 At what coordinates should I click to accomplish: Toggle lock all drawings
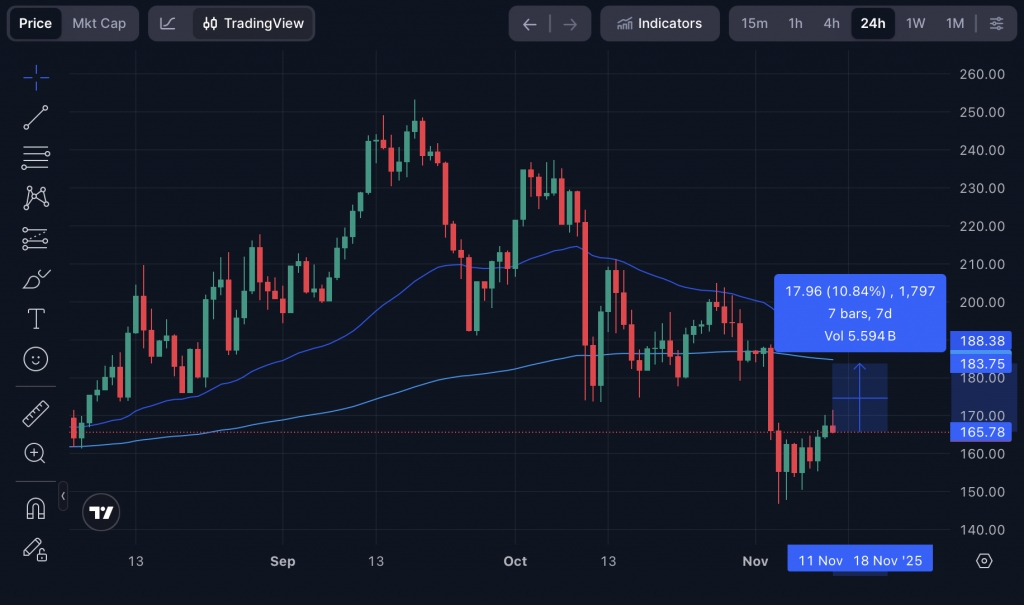point(36,548)
